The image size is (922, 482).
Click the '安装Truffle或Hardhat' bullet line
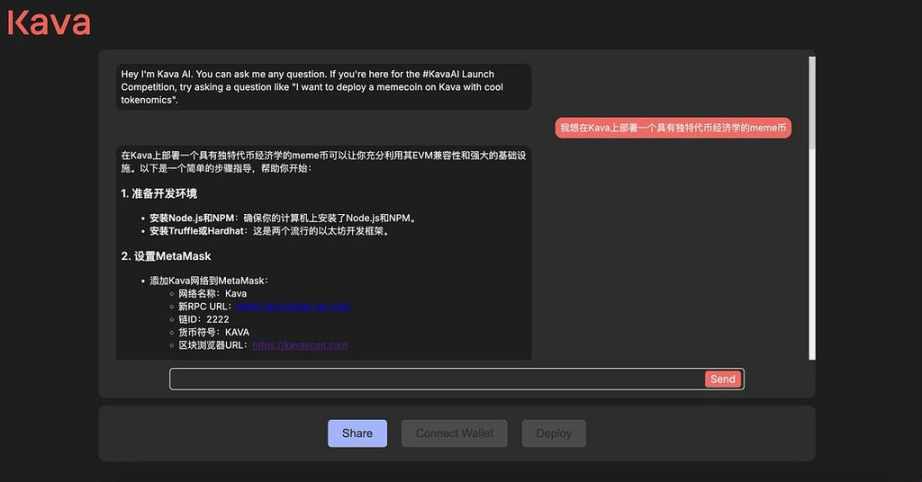point(270,231)
